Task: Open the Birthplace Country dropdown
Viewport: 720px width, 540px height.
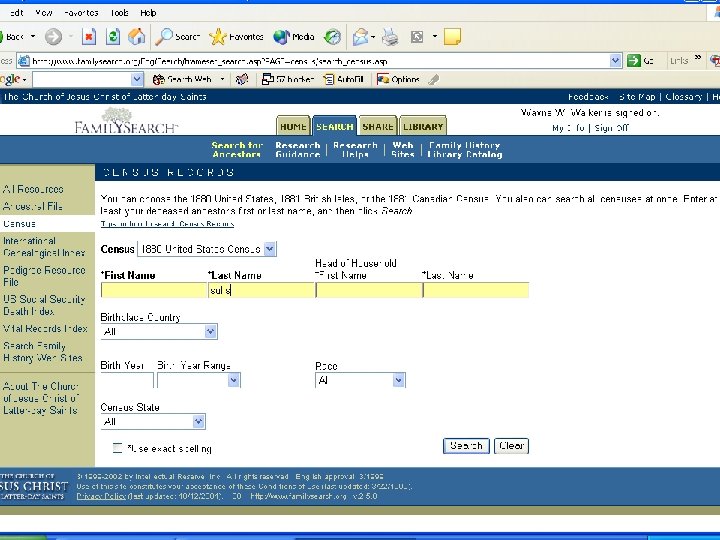Action: [x=210, y=332]
